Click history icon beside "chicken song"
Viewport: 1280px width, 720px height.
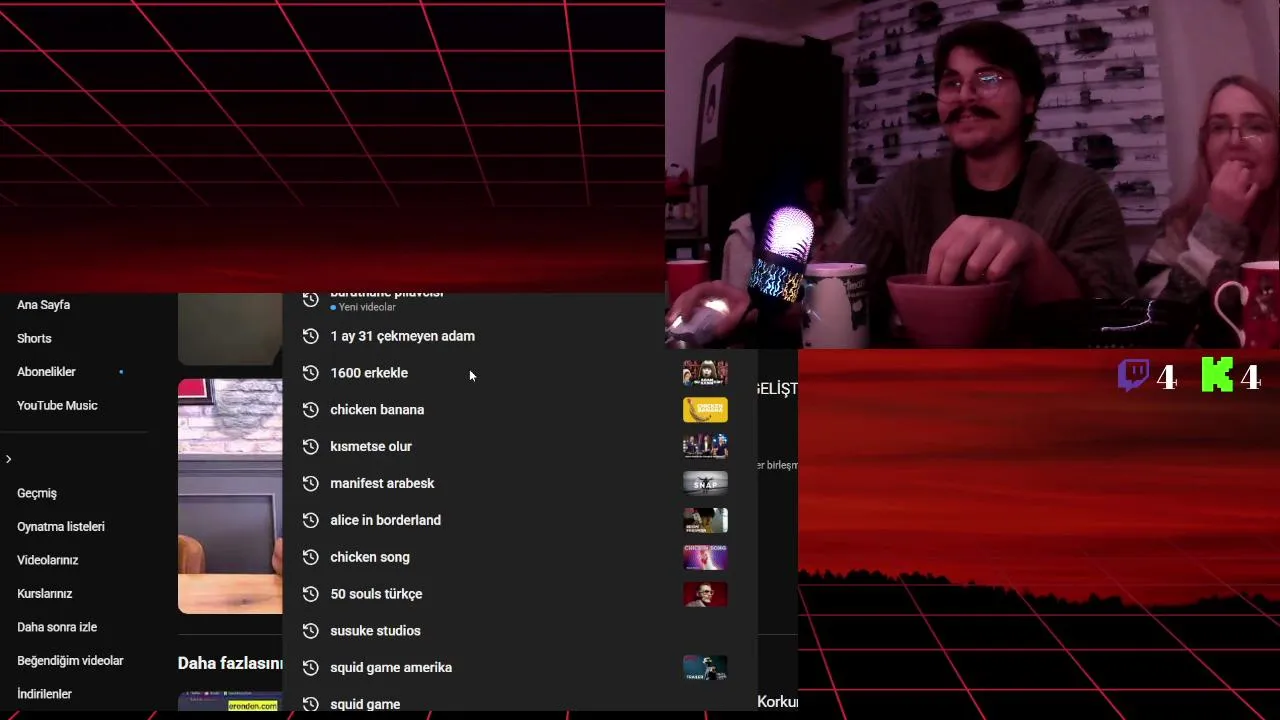(310, 557)
